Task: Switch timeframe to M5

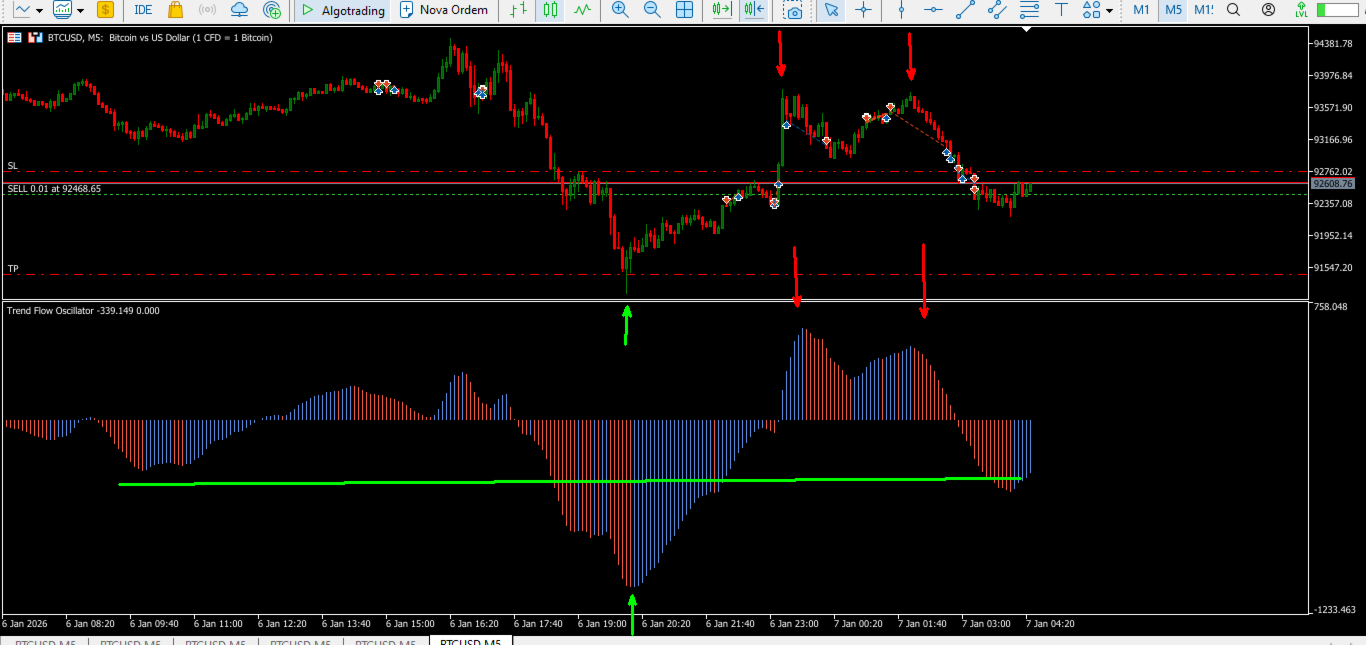Action: tap(1173, 10)
